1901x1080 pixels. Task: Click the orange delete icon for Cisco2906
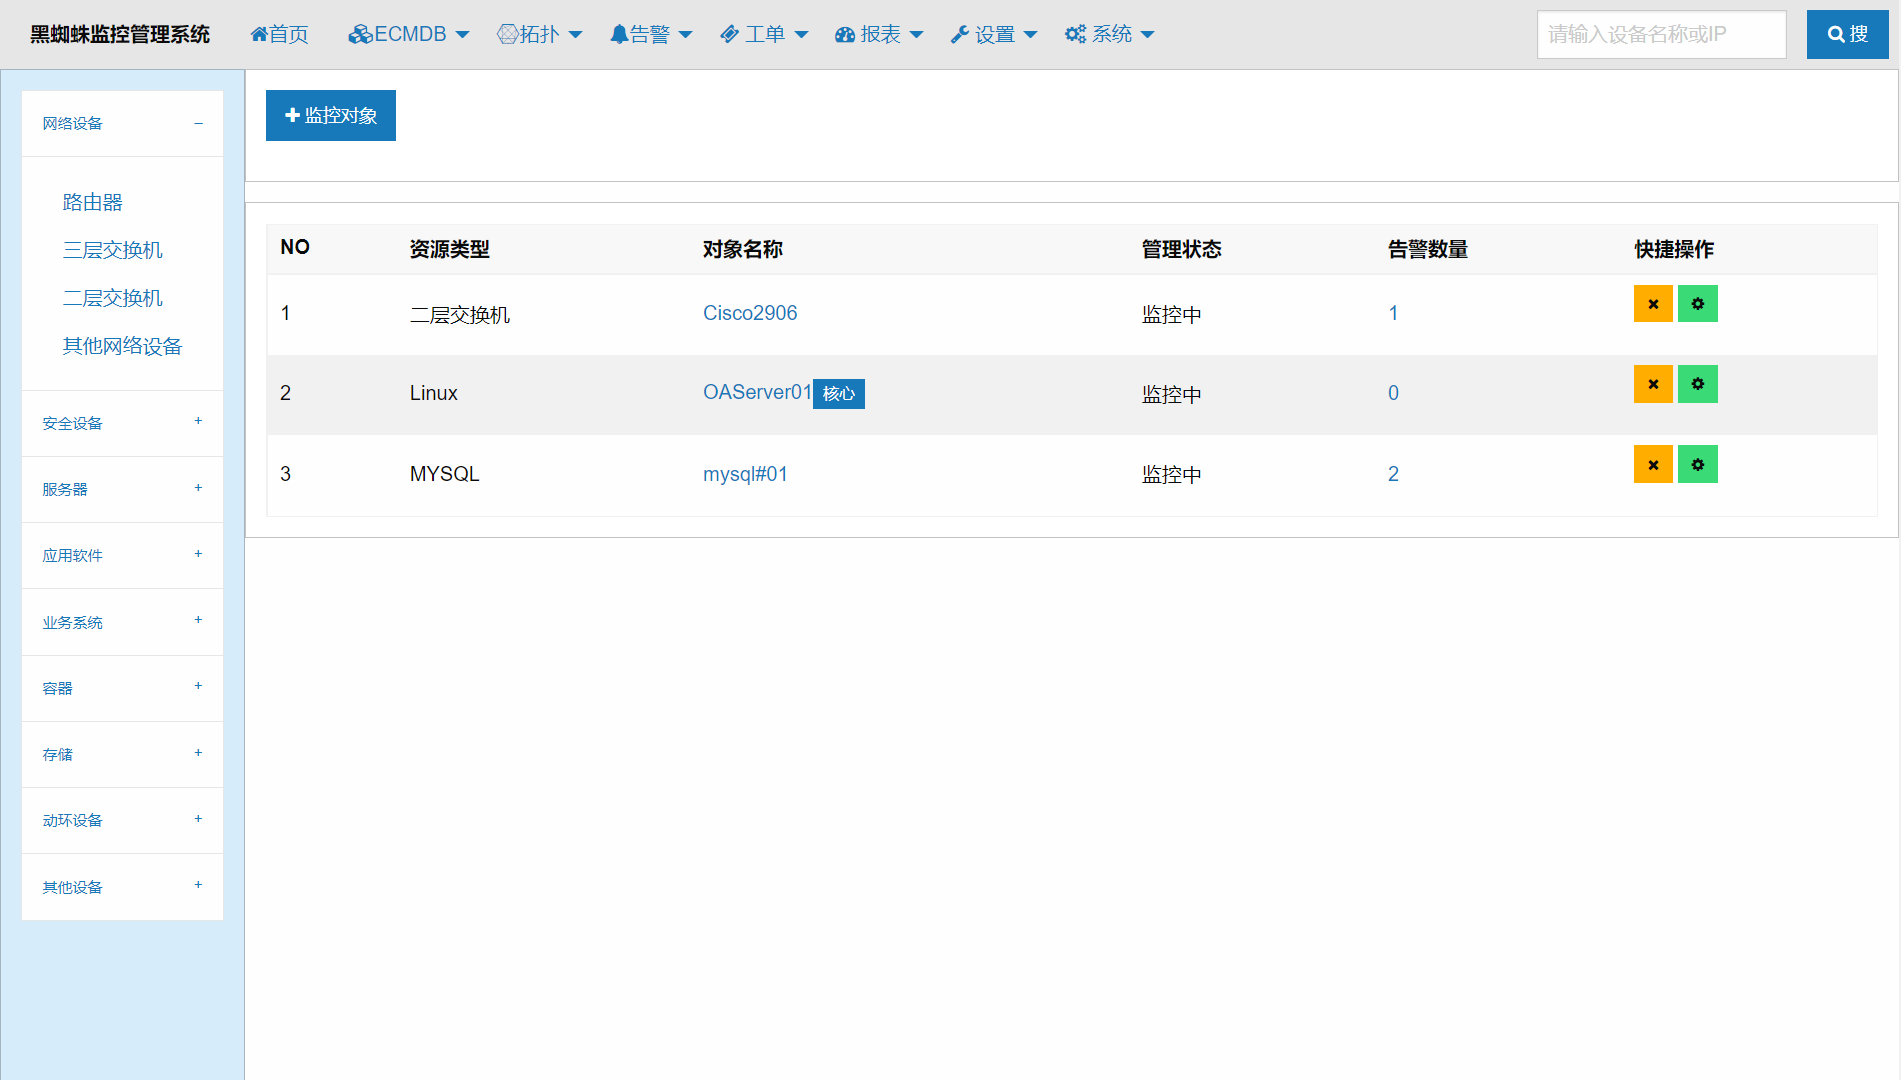tap(1652, 304)
